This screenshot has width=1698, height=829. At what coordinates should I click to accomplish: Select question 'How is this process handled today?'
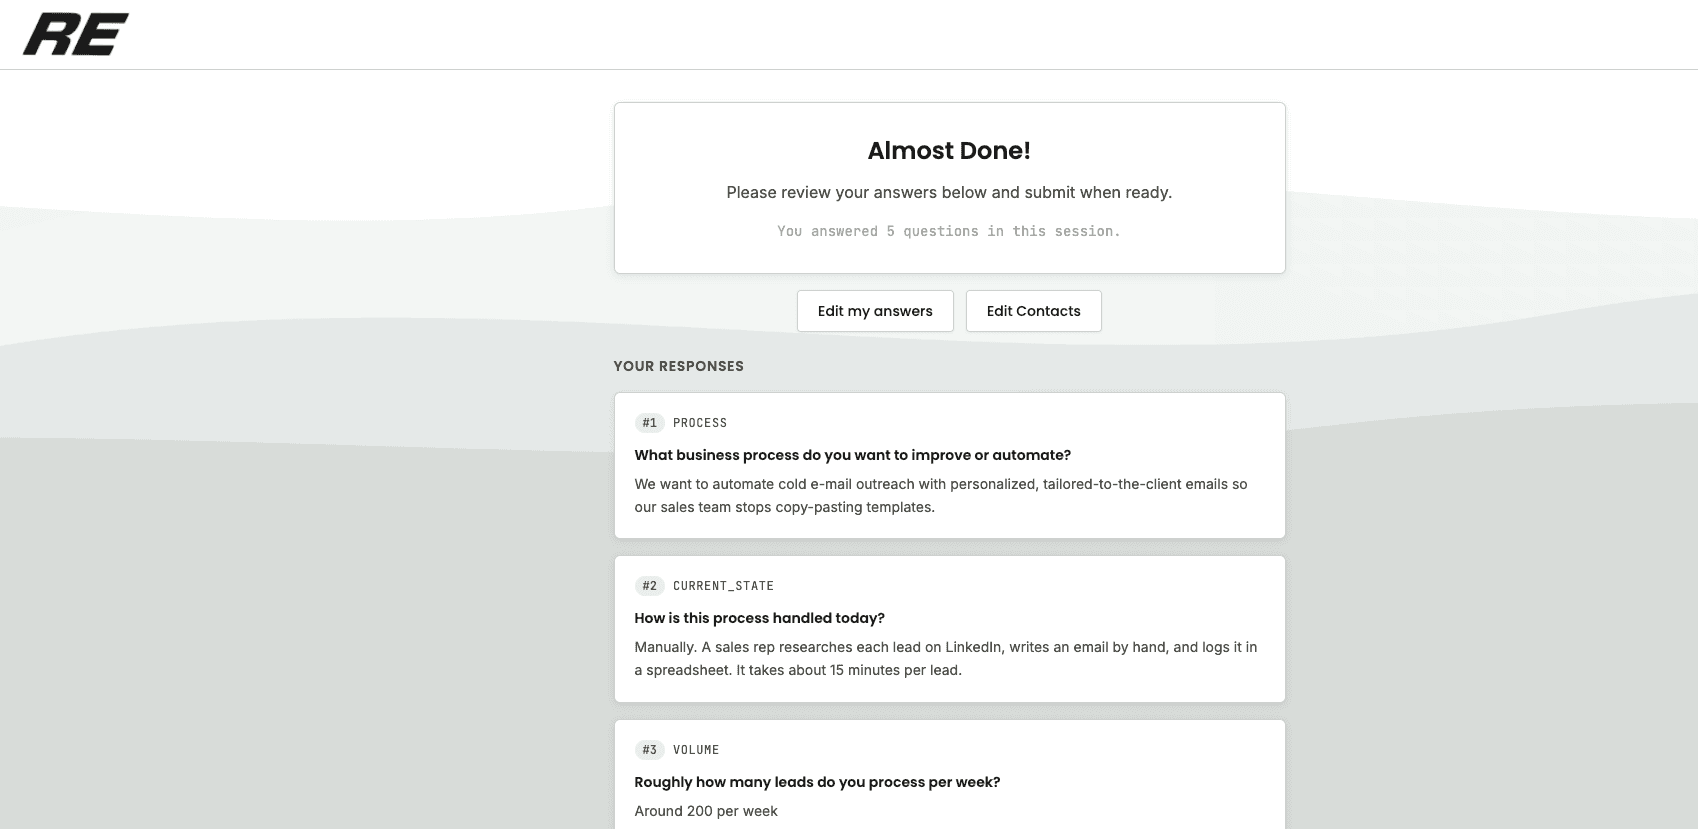759,618
